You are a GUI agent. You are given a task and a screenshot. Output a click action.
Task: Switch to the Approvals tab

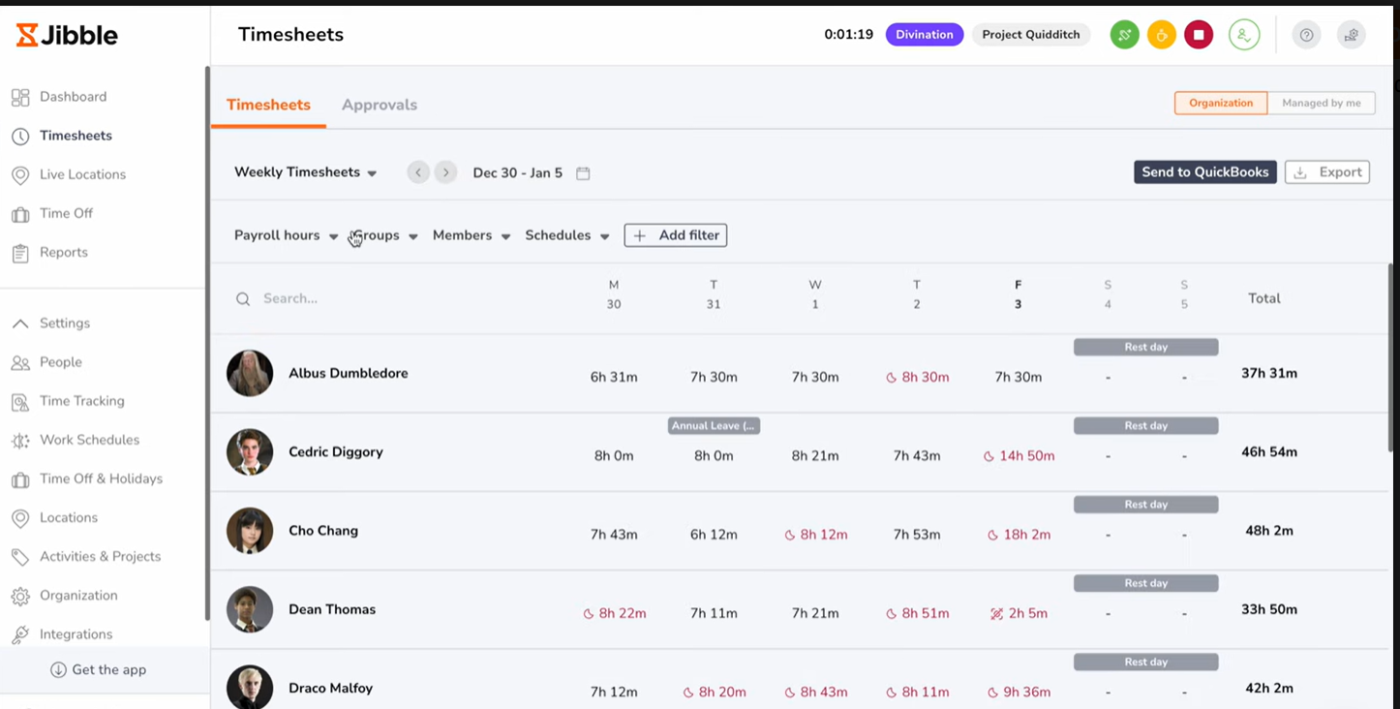[x=379, y=105]
